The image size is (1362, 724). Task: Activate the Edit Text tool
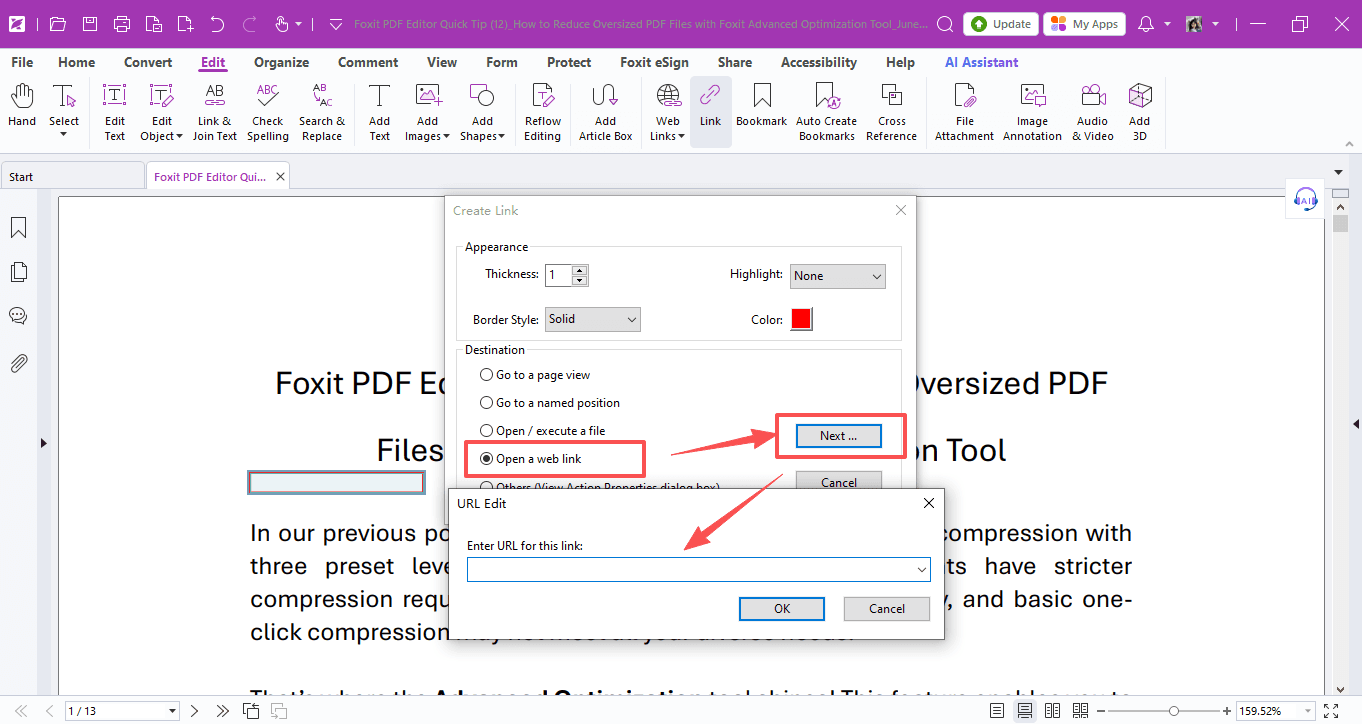click(x=115, y=111)
